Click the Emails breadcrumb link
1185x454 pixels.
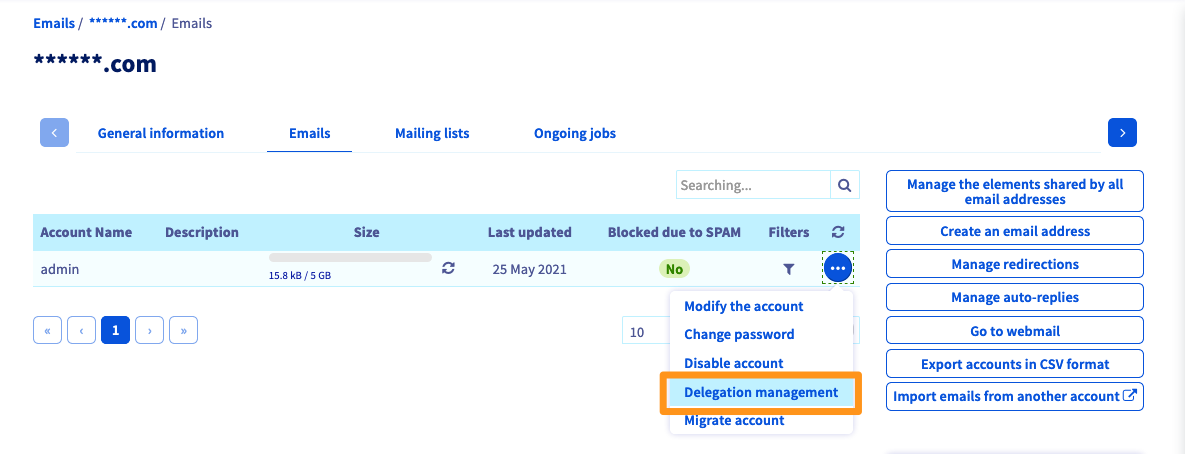coord(53,23)
